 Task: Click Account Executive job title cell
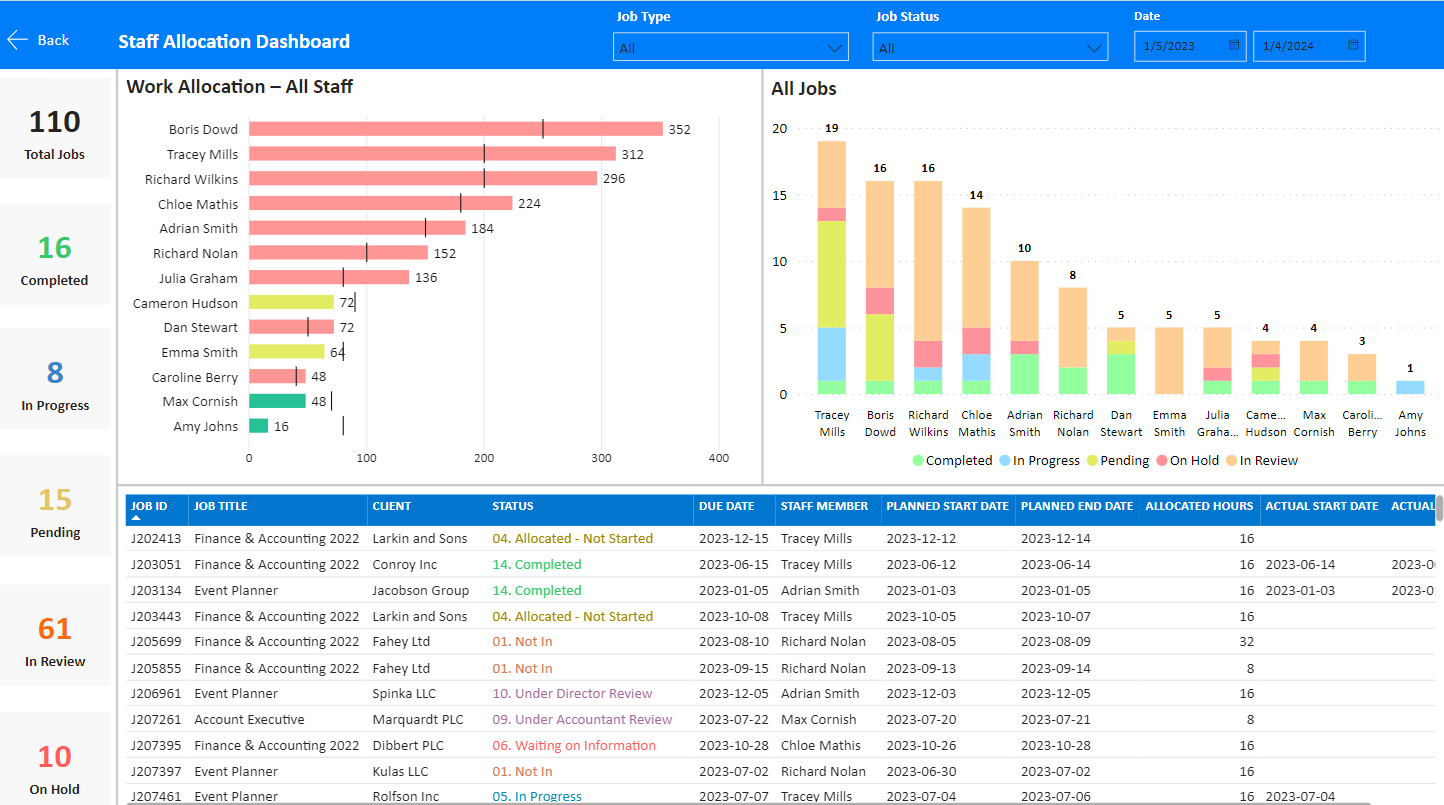coord(249,719)
